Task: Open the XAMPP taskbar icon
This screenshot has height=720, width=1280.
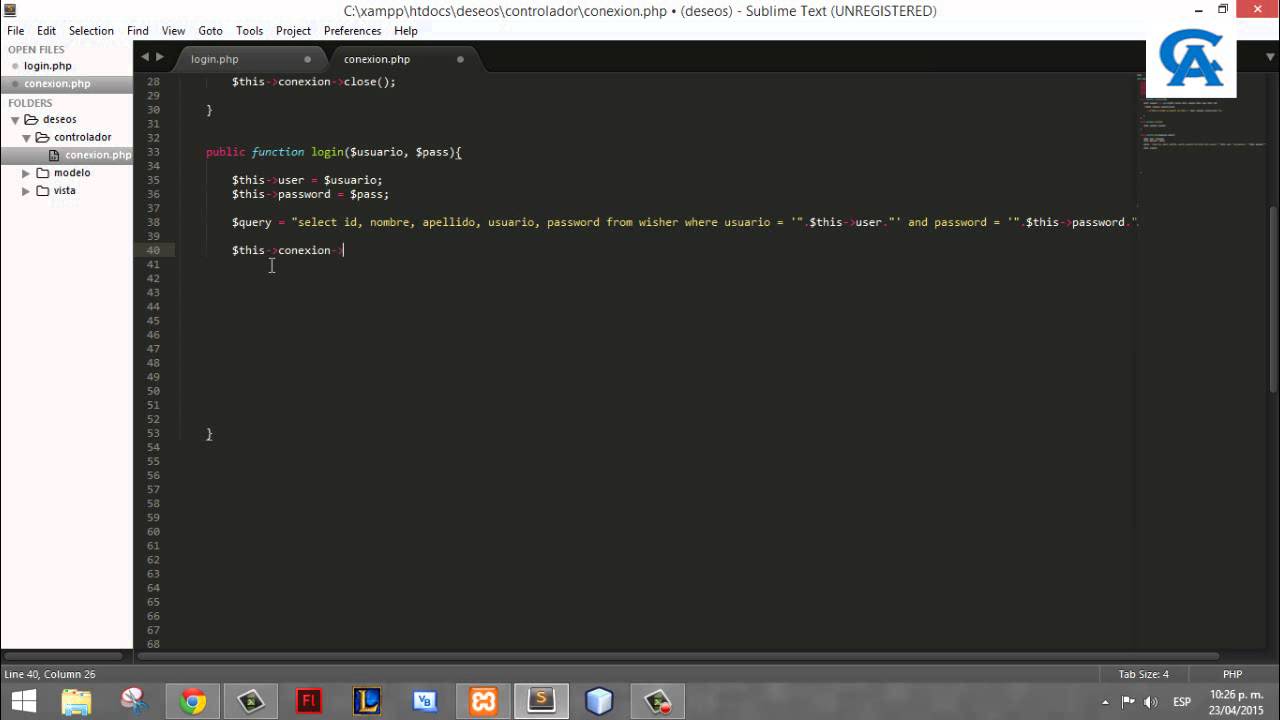Action: pos(483,701)
